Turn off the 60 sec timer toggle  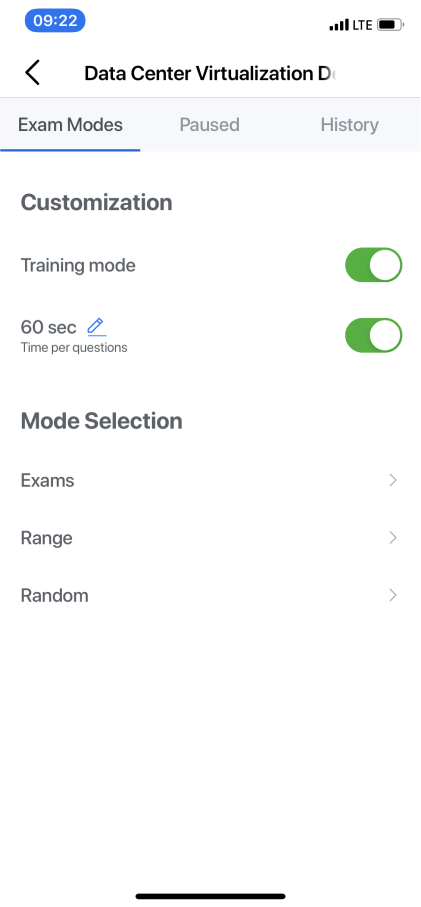tap(374, 335)
